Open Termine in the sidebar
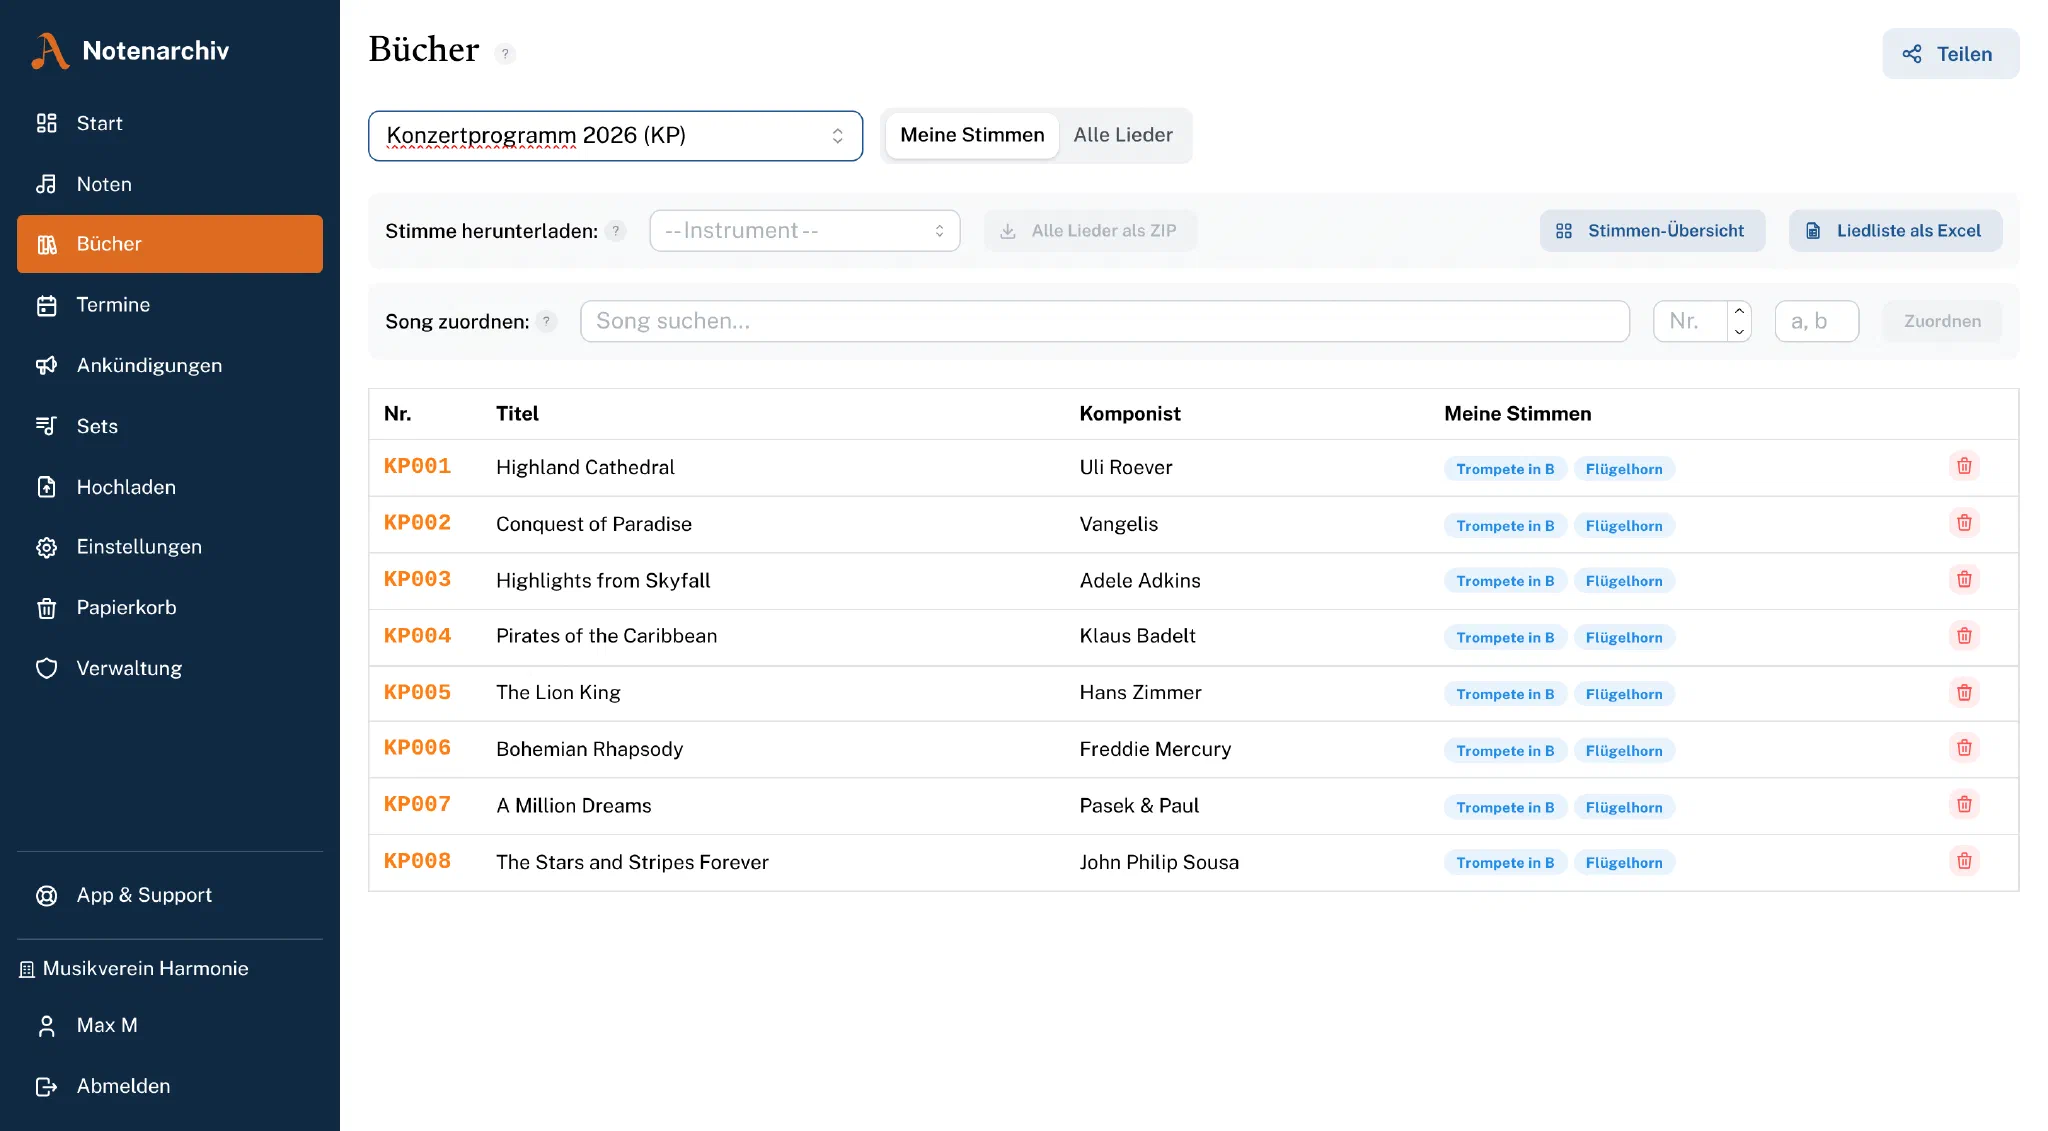Image resolution: width=2048 pixels, height=1131 pixels. (170, 305)
